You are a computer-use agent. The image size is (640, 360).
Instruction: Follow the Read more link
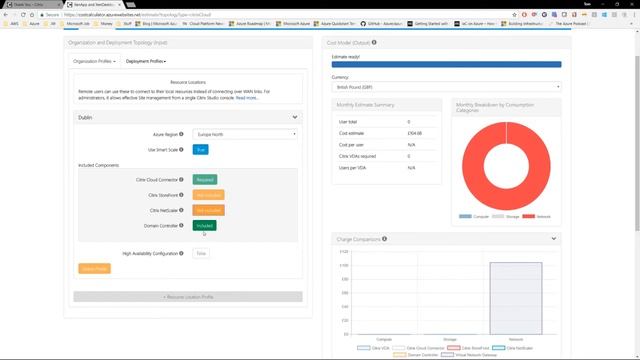pos(247,98)
